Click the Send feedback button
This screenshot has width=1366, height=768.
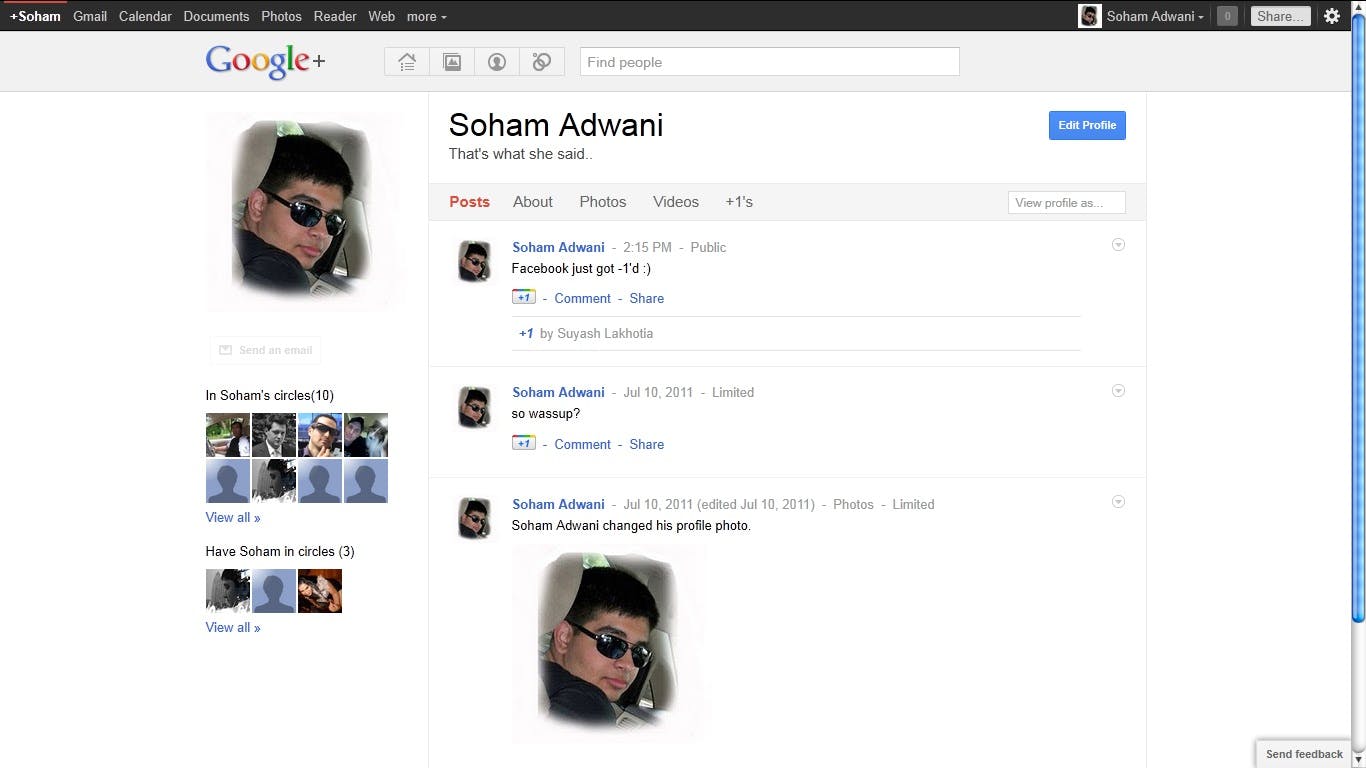(1304, 754)
